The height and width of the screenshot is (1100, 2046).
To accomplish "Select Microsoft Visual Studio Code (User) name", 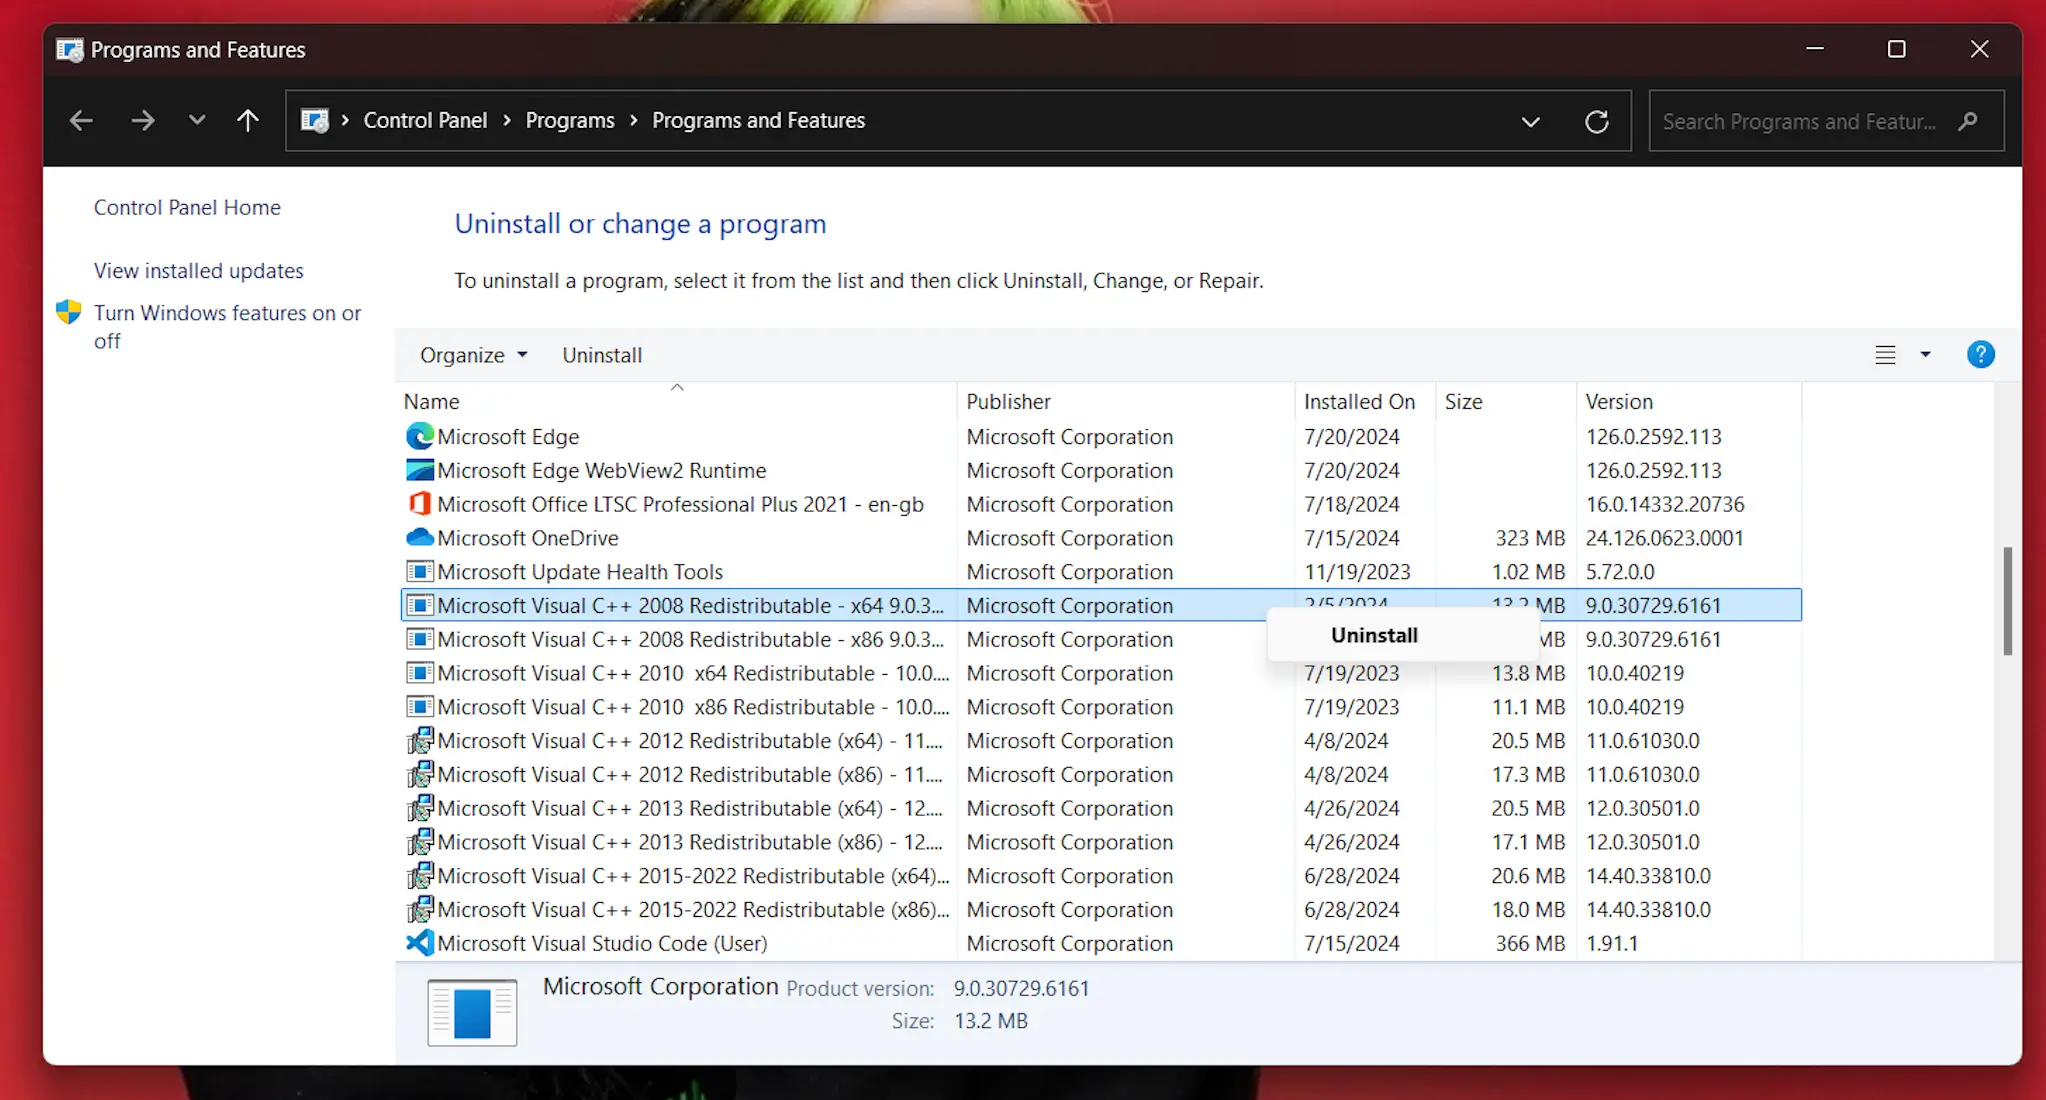I will [x=602, y=943].
